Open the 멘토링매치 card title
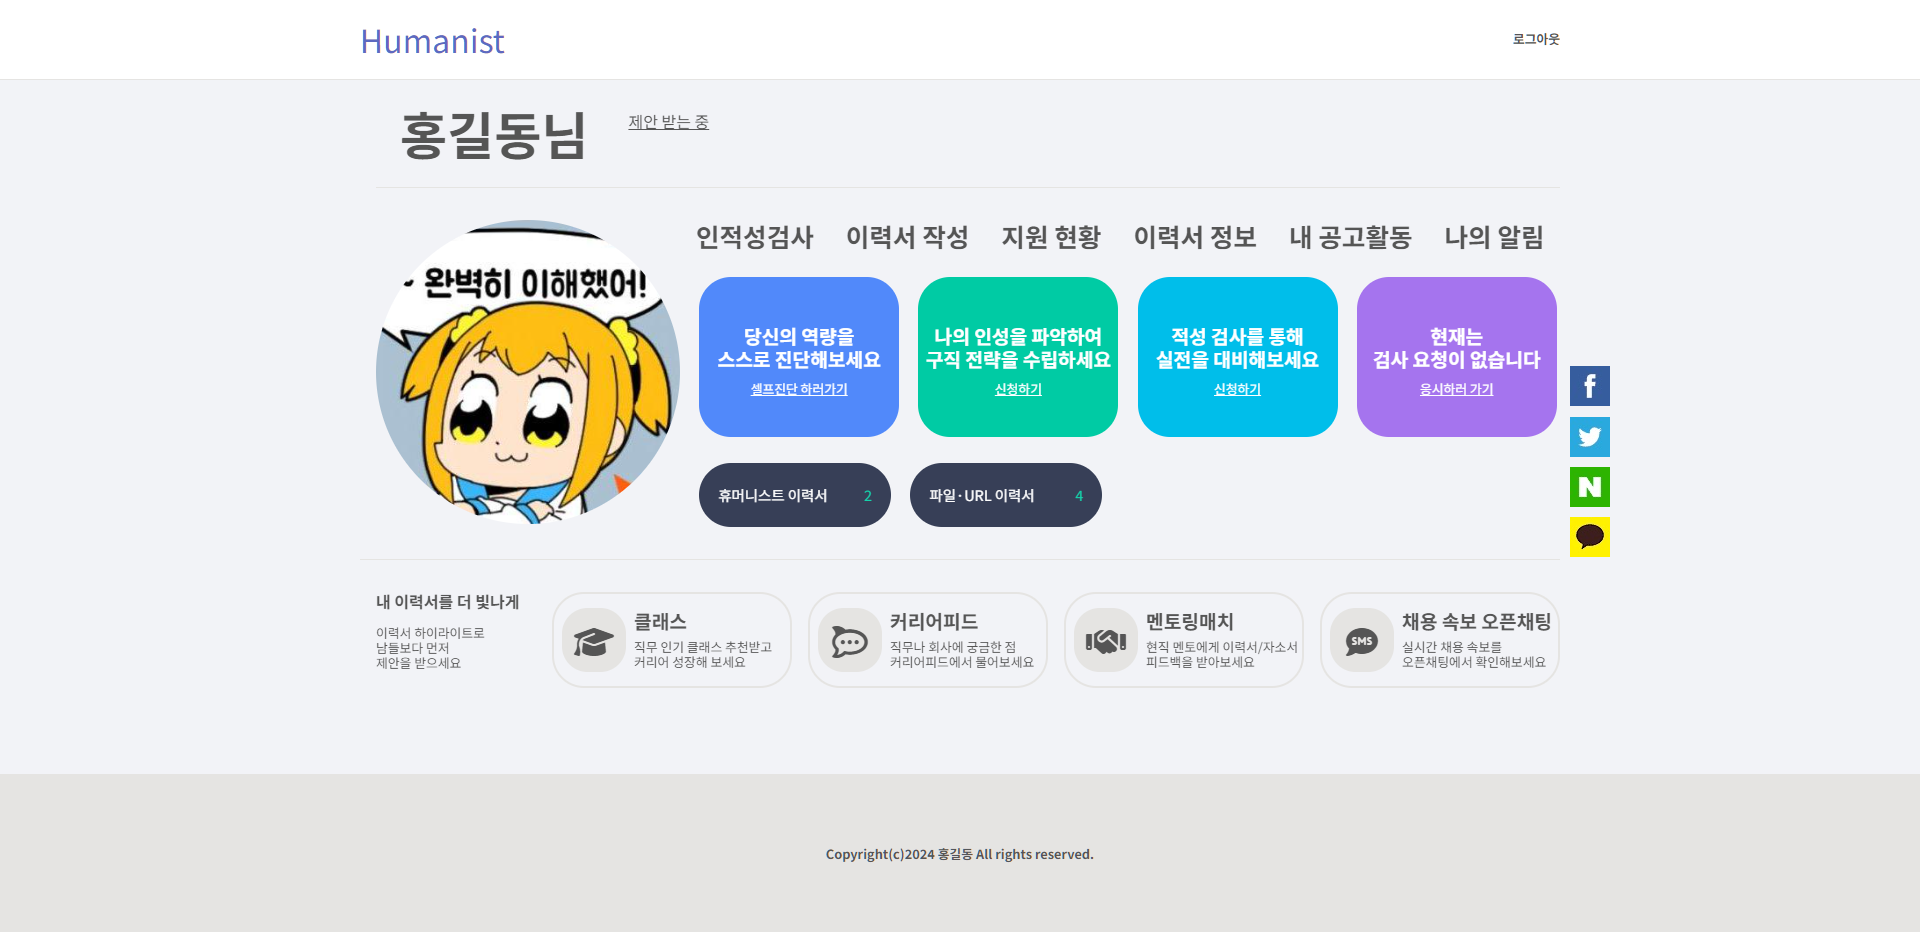1920x932 pixels. [x=1190, y=621]
